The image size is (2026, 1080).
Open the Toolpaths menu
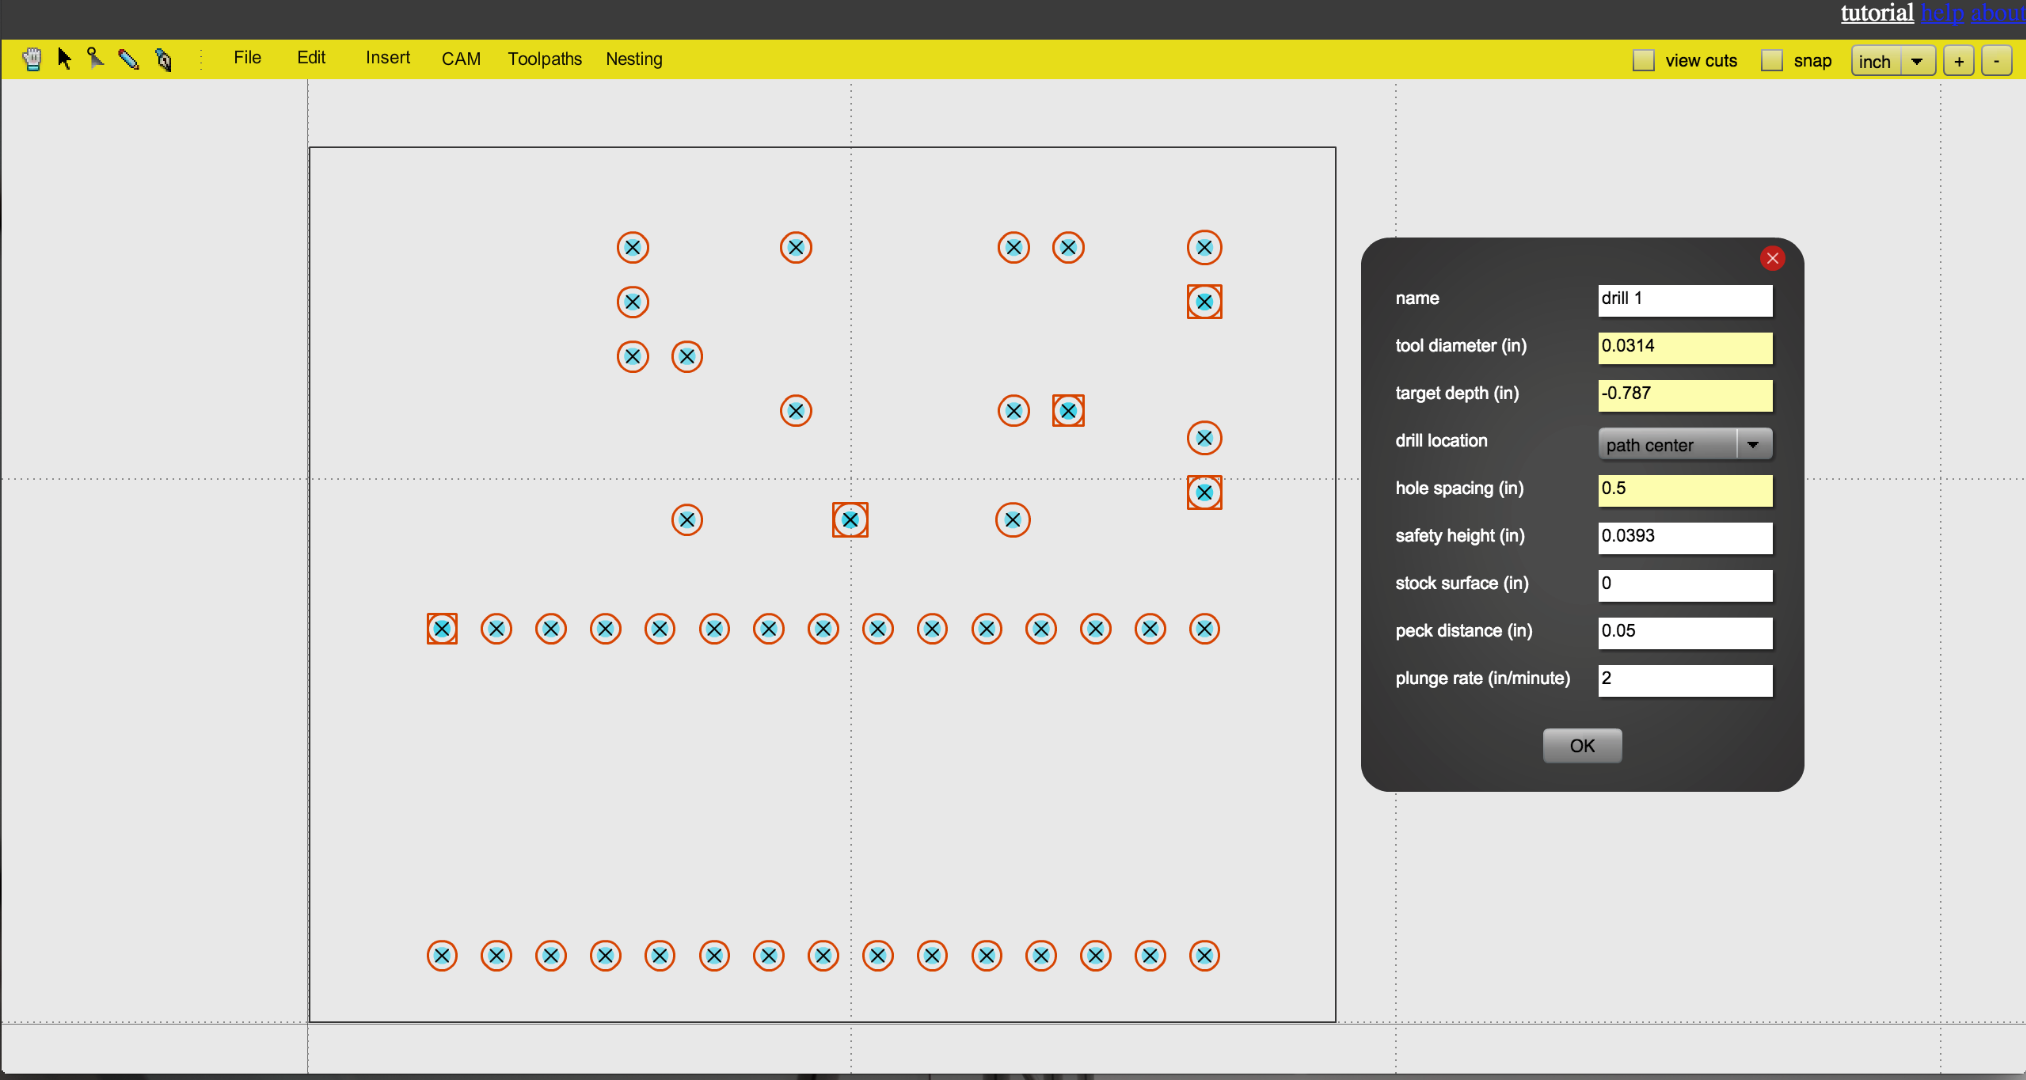(544, 59)
